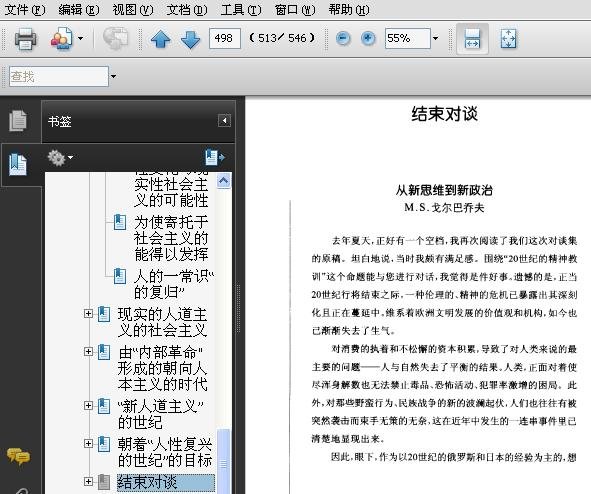Go to next page with down arrow
Image resolution: width=591 pixels, height=494 pixels.
(190, 39)
